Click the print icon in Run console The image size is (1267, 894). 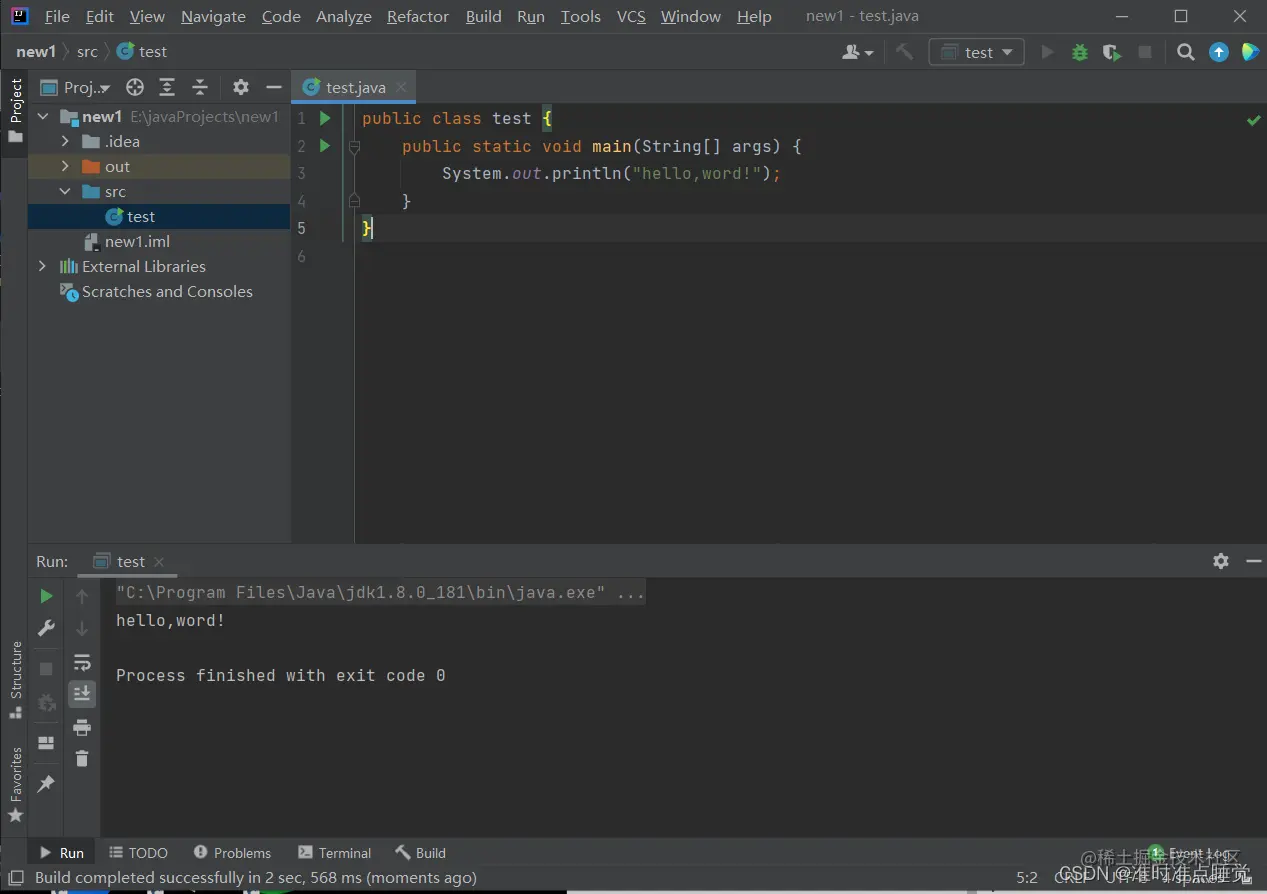point(82,727)
